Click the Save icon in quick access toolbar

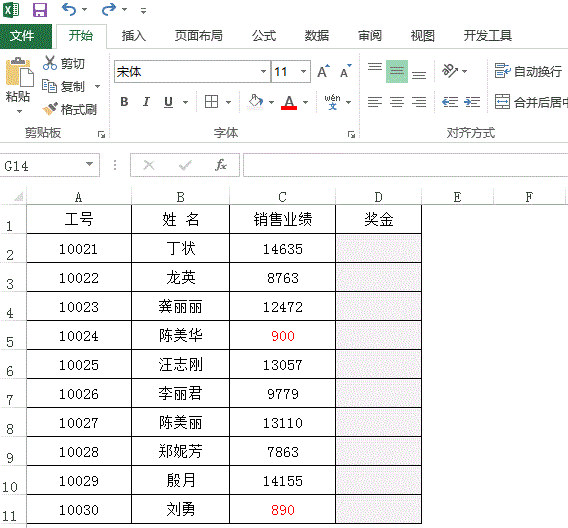coord(39,10)
